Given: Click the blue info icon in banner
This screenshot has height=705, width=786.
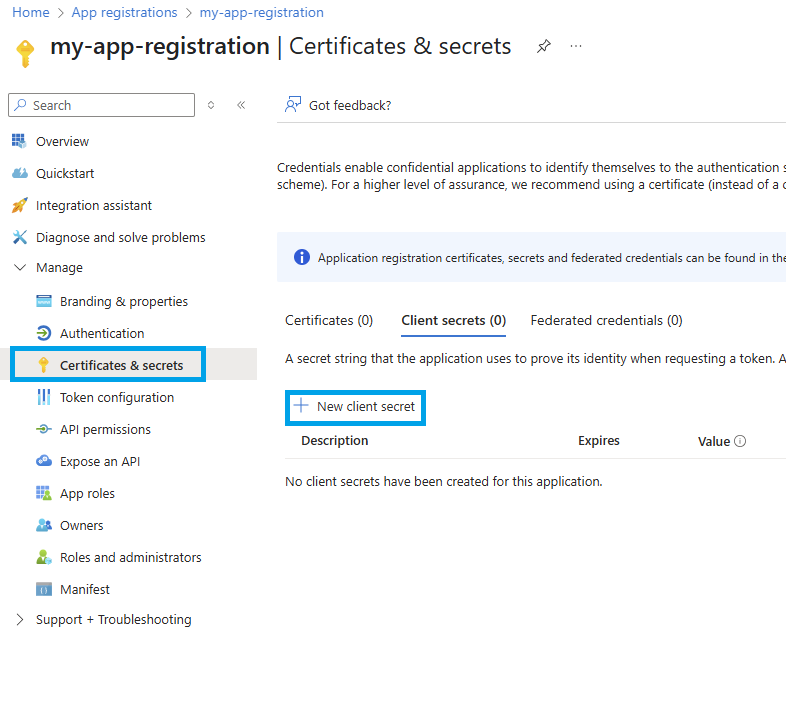Looking at the screenshot, I should pos(302,257).
